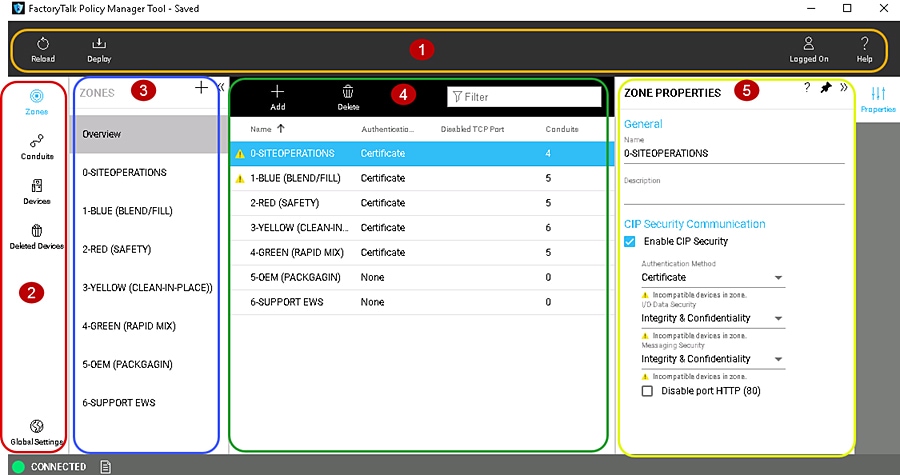Click Add in the zone table toolbar
This screenshot has height=475, width=900.
278,98
